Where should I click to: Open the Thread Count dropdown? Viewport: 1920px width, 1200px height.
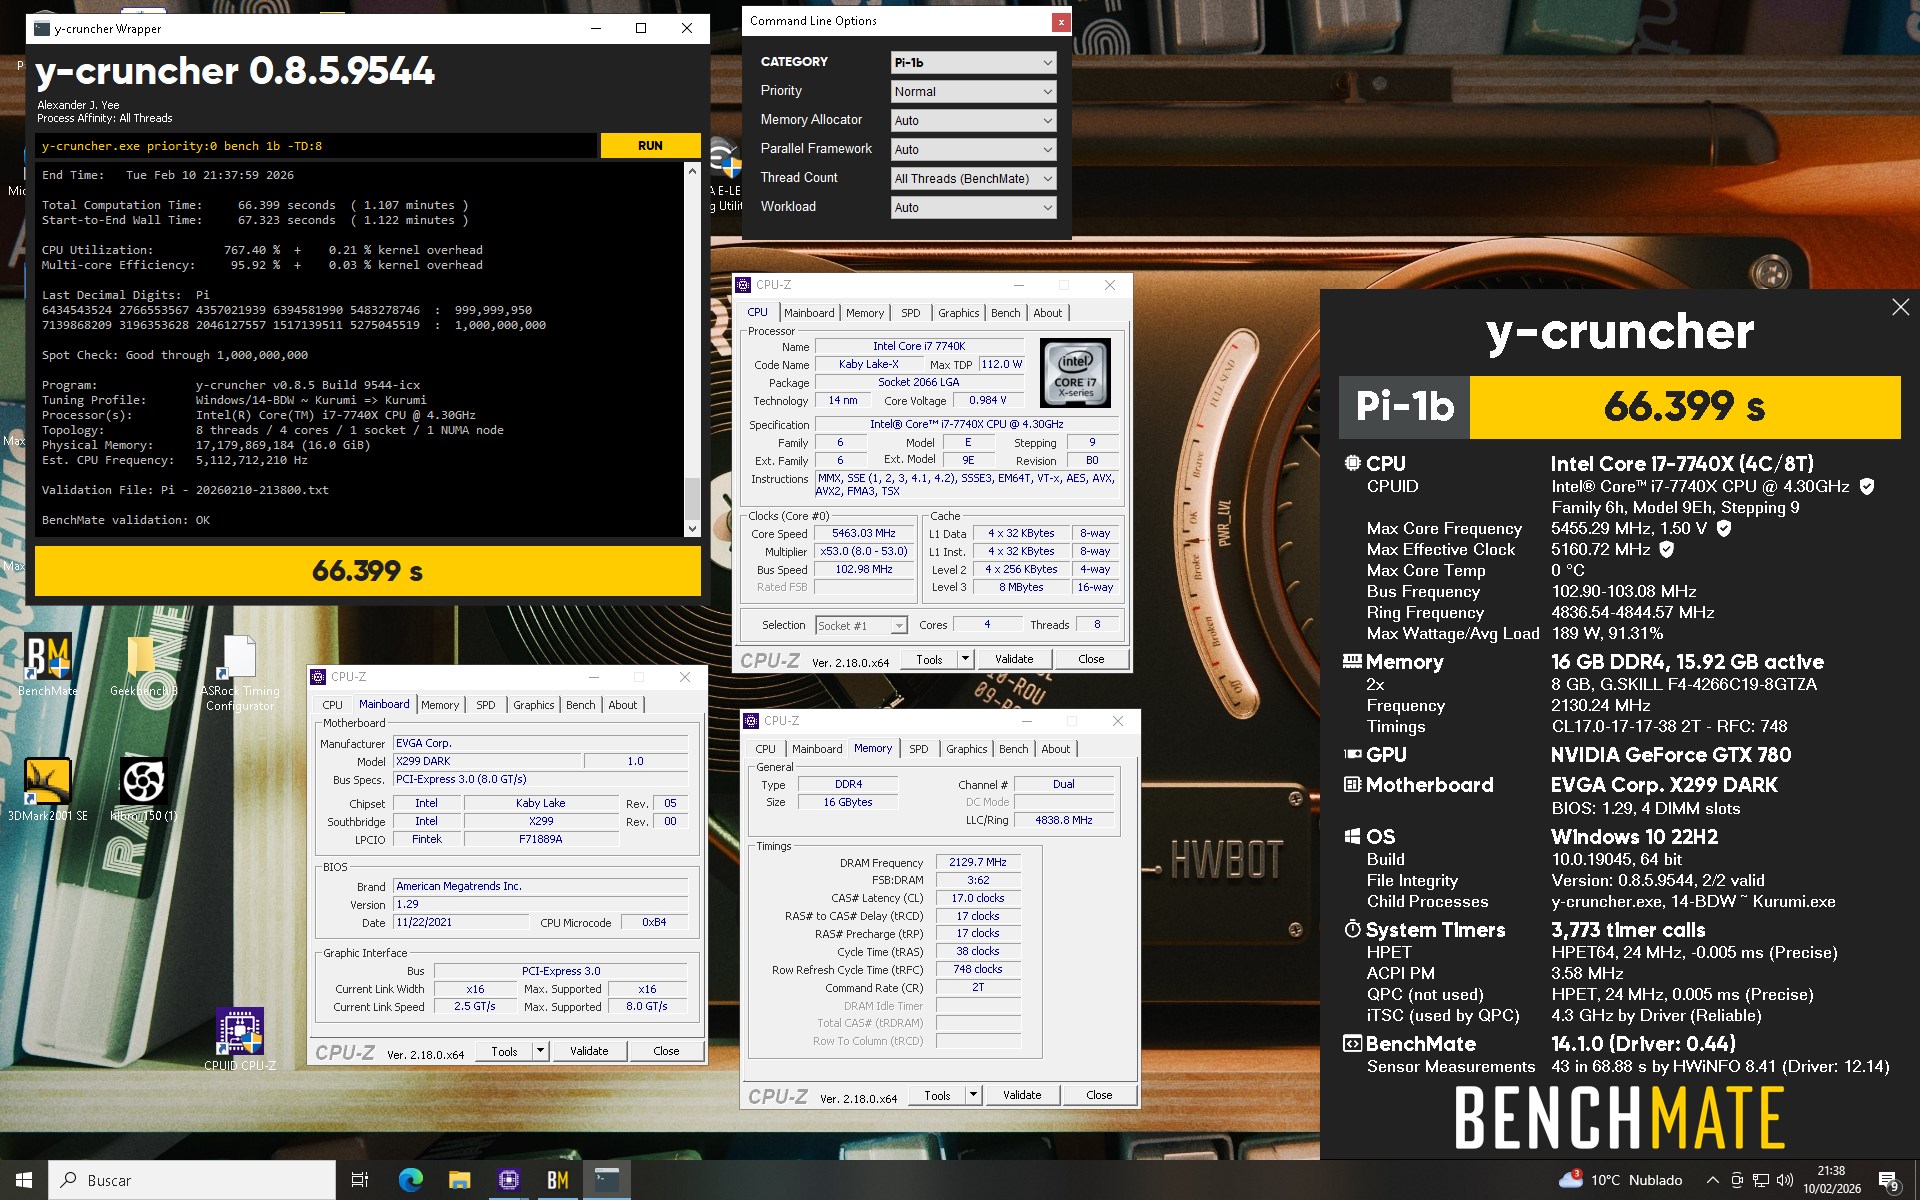[972, 178]
